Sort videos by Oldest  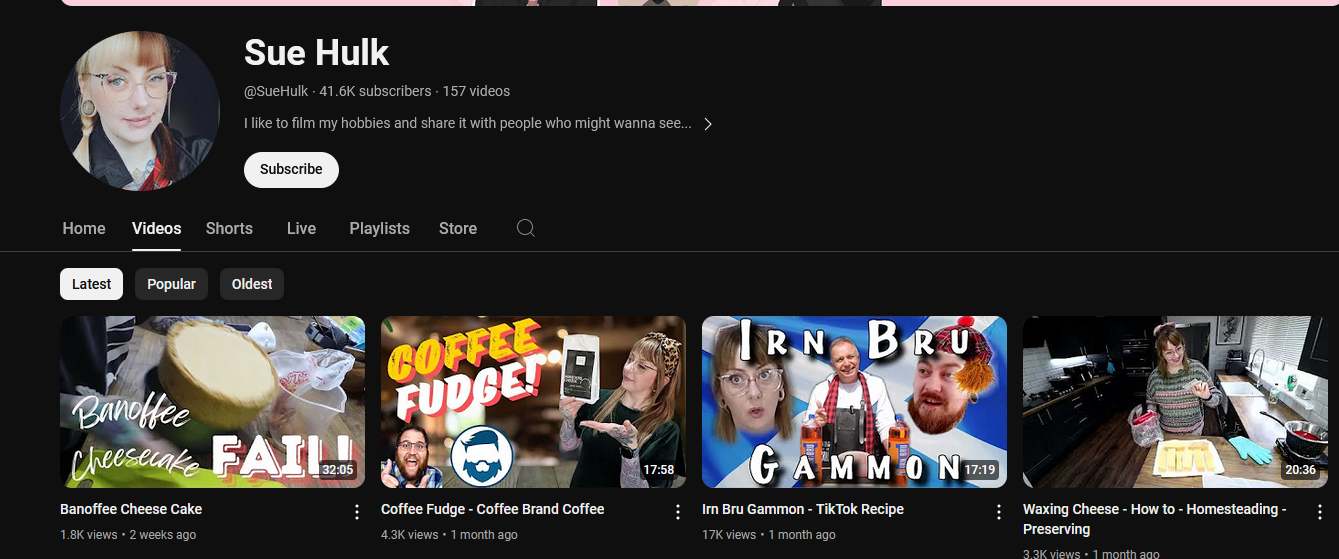coord(252,284)
